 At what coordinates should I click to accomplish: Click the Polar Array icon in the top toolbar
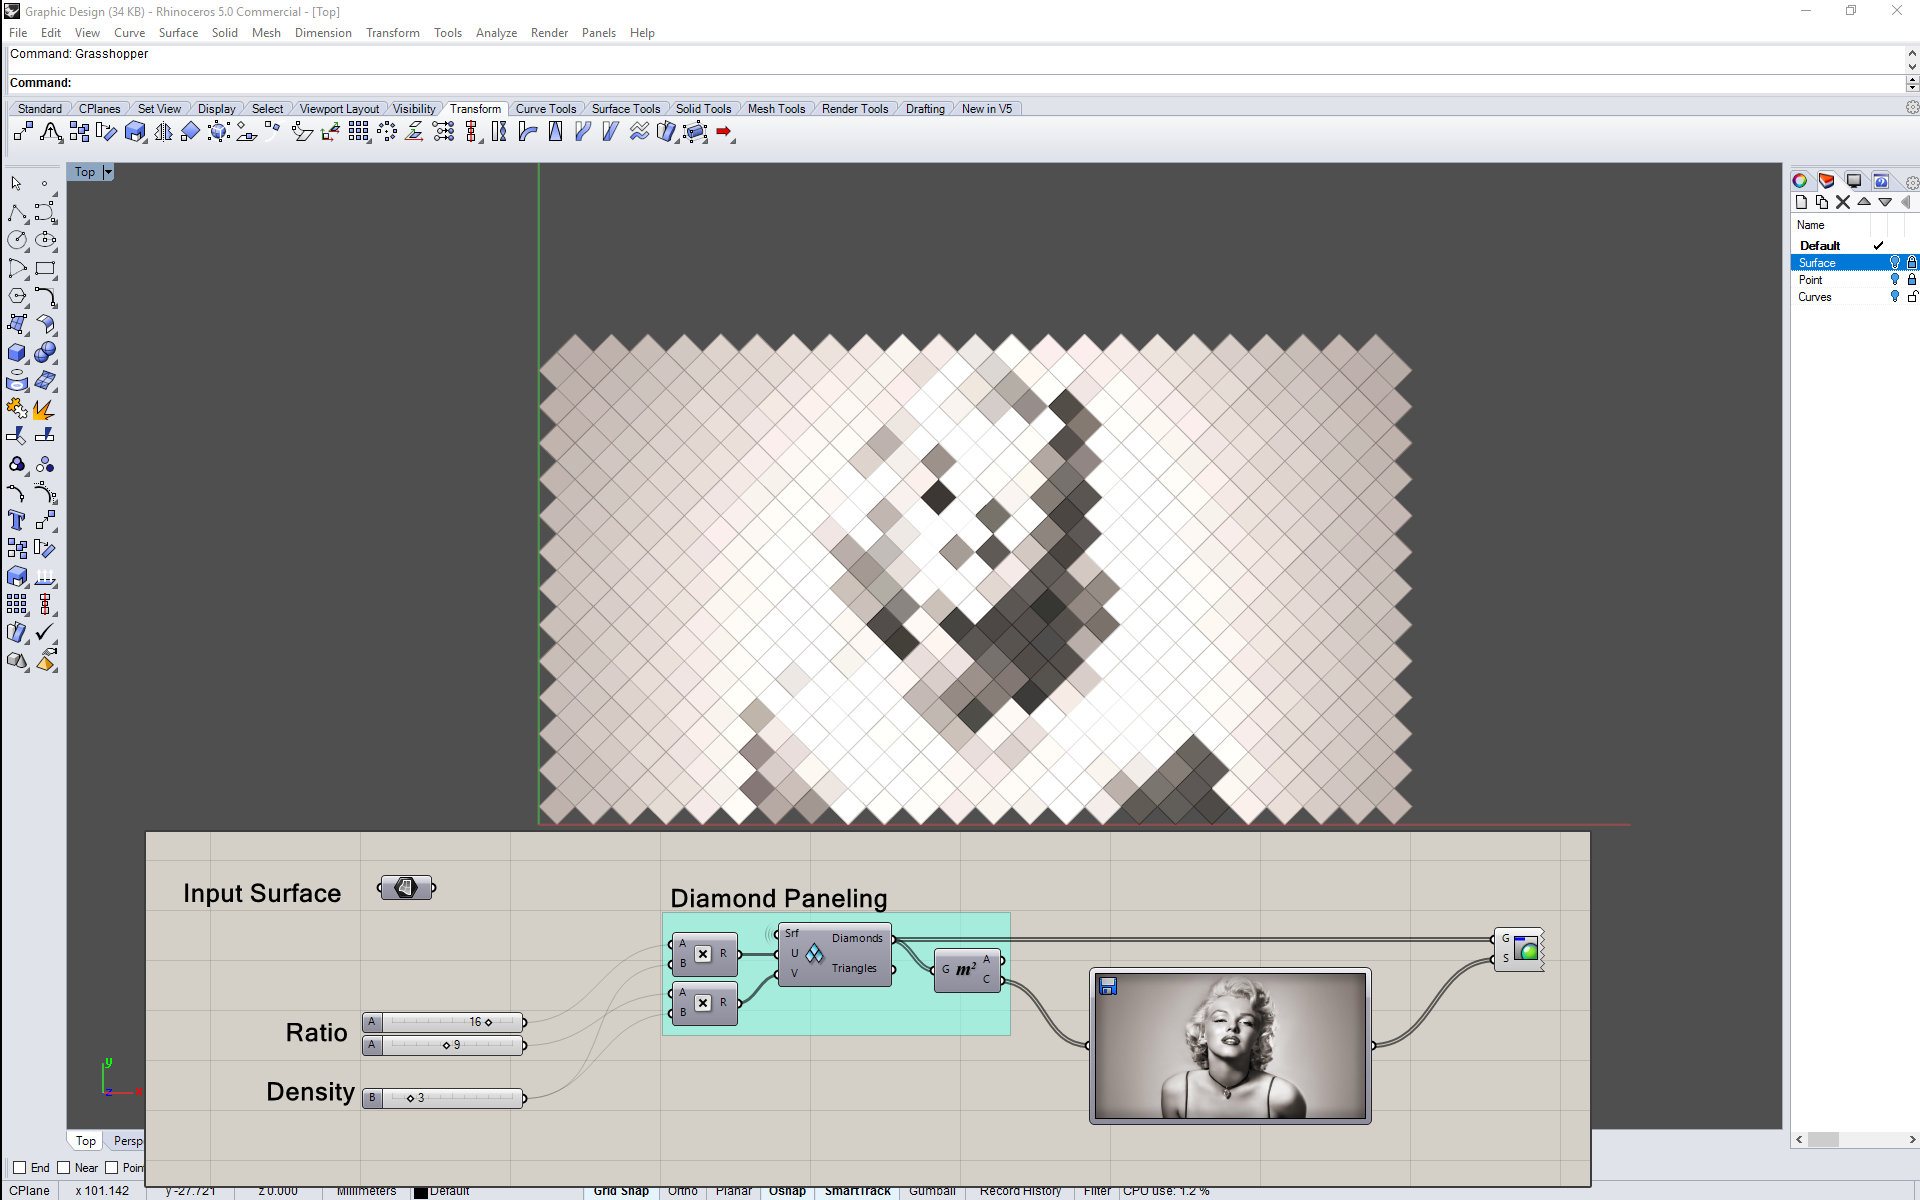(x=387, y=132)
